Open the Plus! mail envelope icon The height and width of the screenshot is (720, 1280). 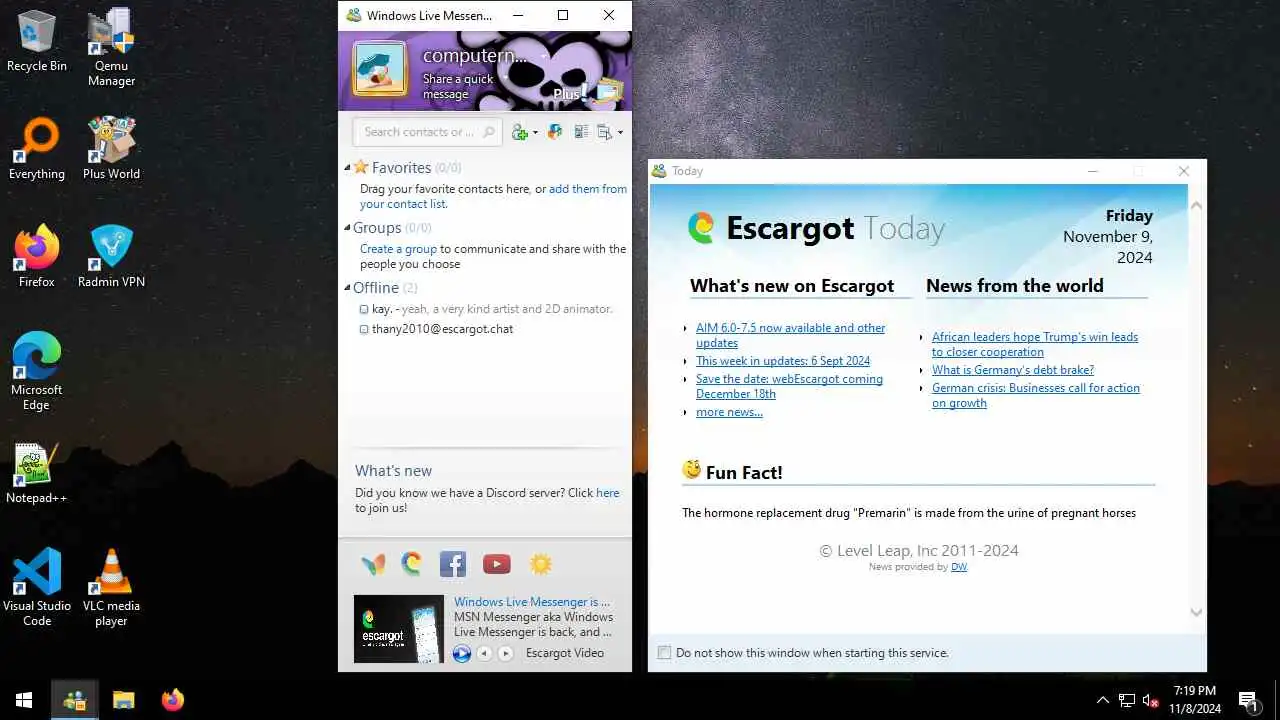(x=608, y=93)
